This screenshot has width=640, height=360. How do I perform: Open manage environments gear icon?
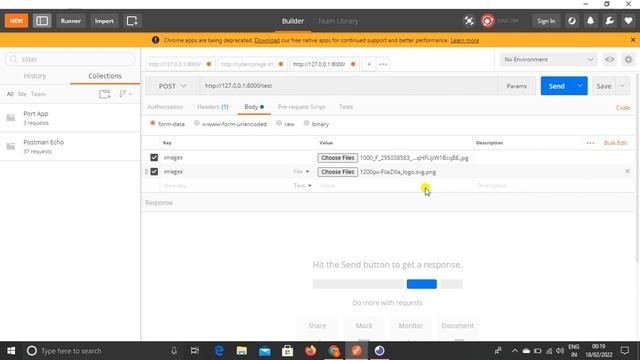tap(628, 60)
